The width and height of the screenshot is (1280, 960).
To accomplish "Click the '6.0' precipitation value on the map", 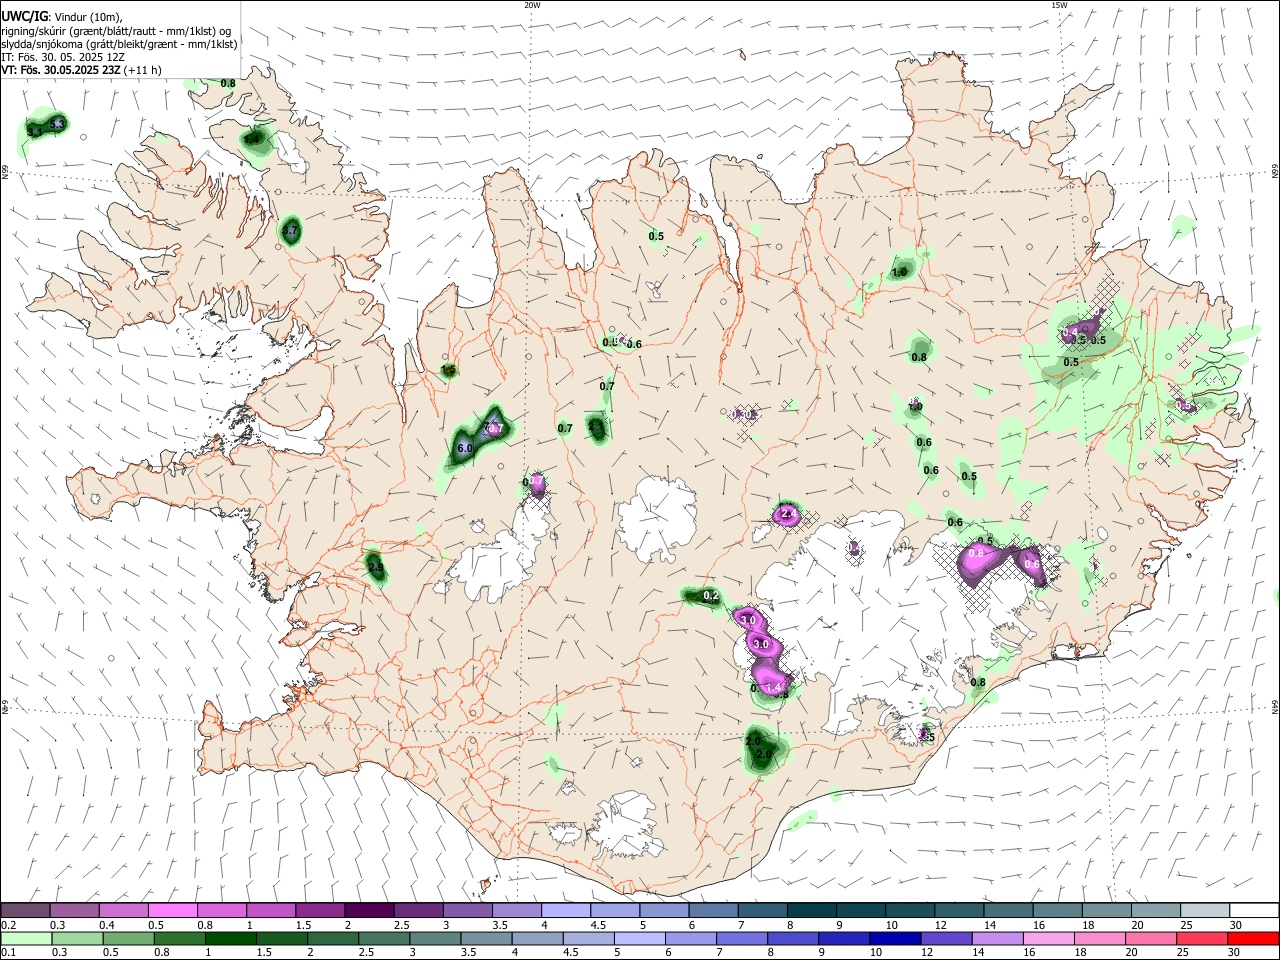I will coord(465,449).
